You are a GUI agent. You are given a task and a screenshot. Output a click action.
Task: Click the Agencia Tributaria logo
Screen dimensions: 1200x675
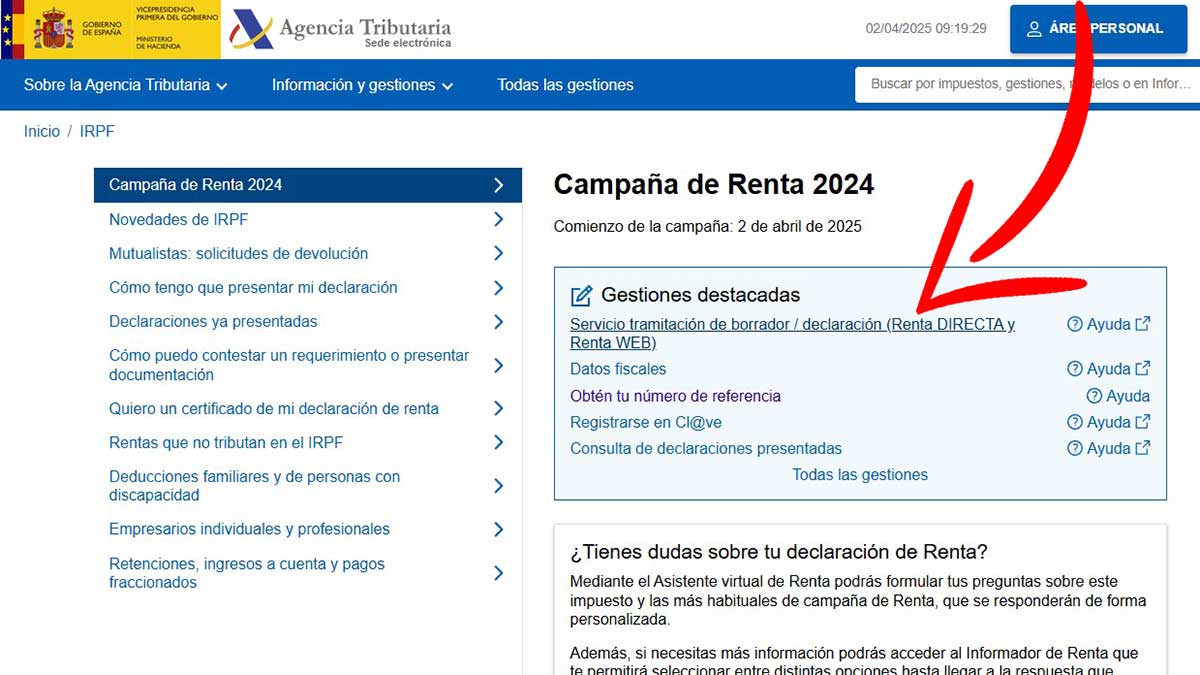(x=340, y=29)
